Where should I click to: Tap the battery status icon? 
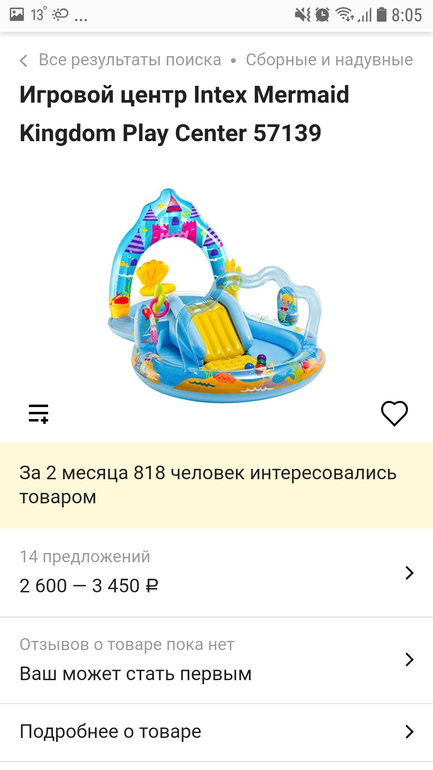(381, 15)
